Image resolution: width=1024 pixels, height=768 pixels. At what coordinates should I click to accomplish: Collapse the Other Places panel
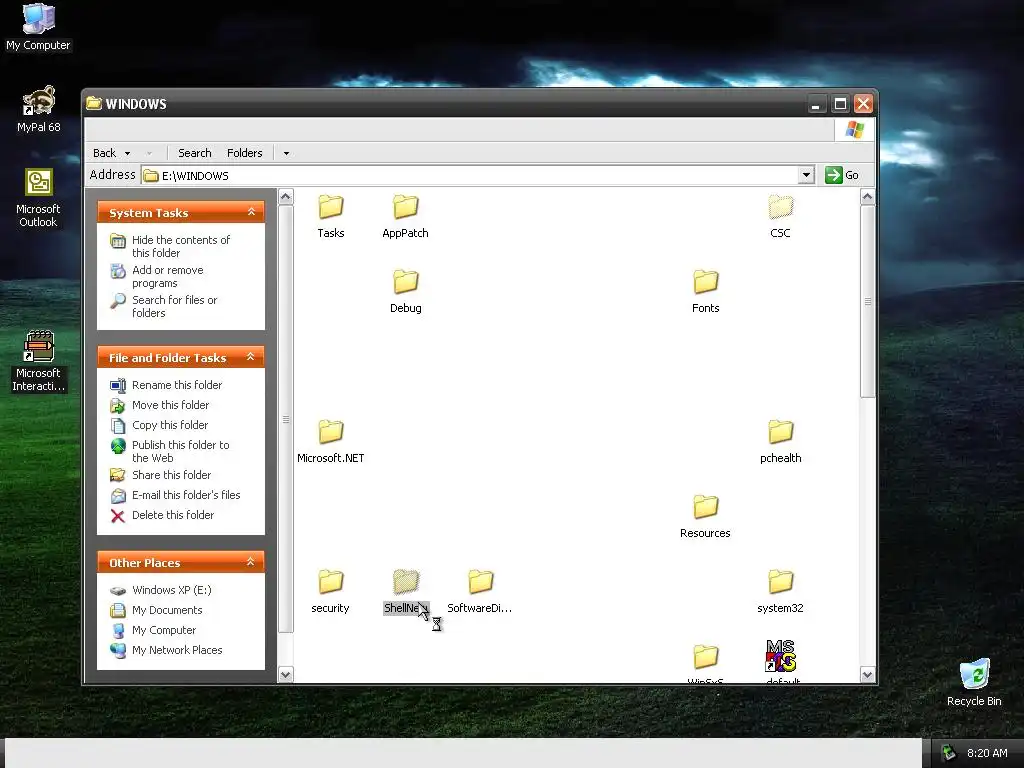tap(250, 562)
